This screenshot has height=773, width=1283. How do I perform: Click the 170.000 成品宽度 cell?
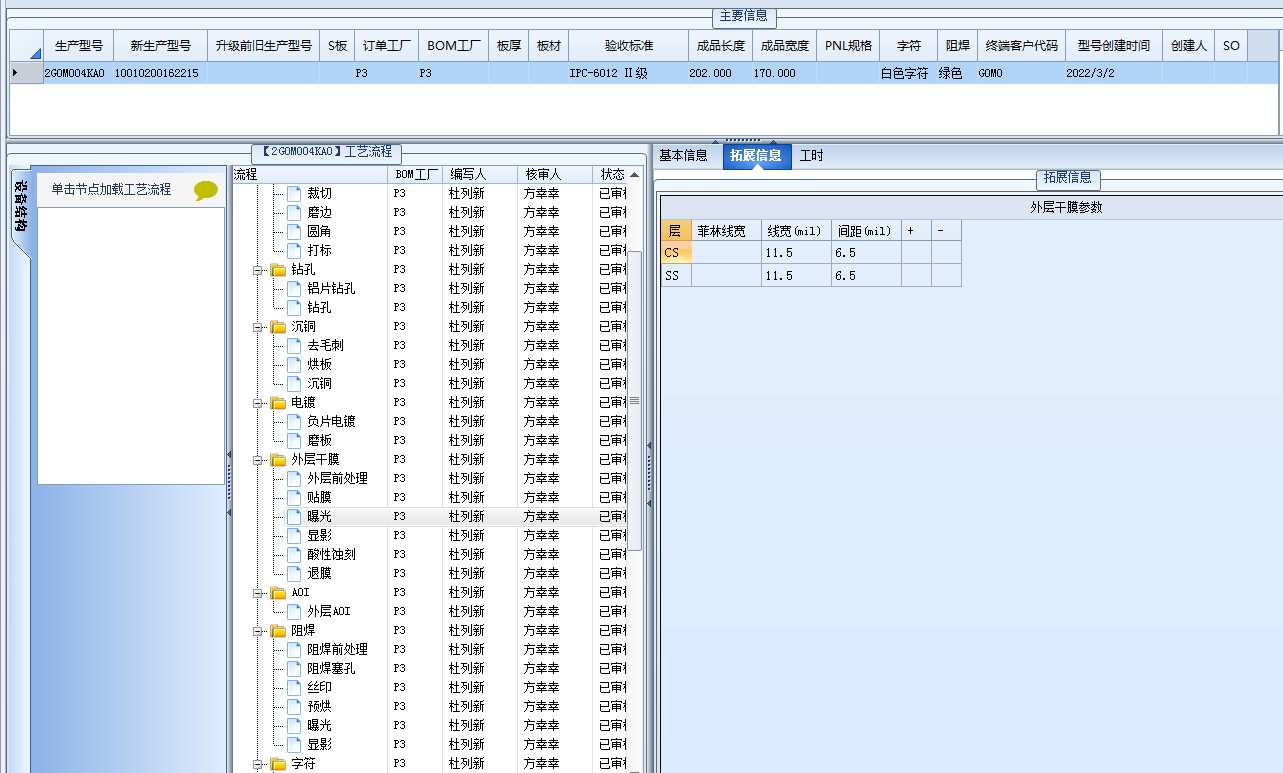pos(784,73)
